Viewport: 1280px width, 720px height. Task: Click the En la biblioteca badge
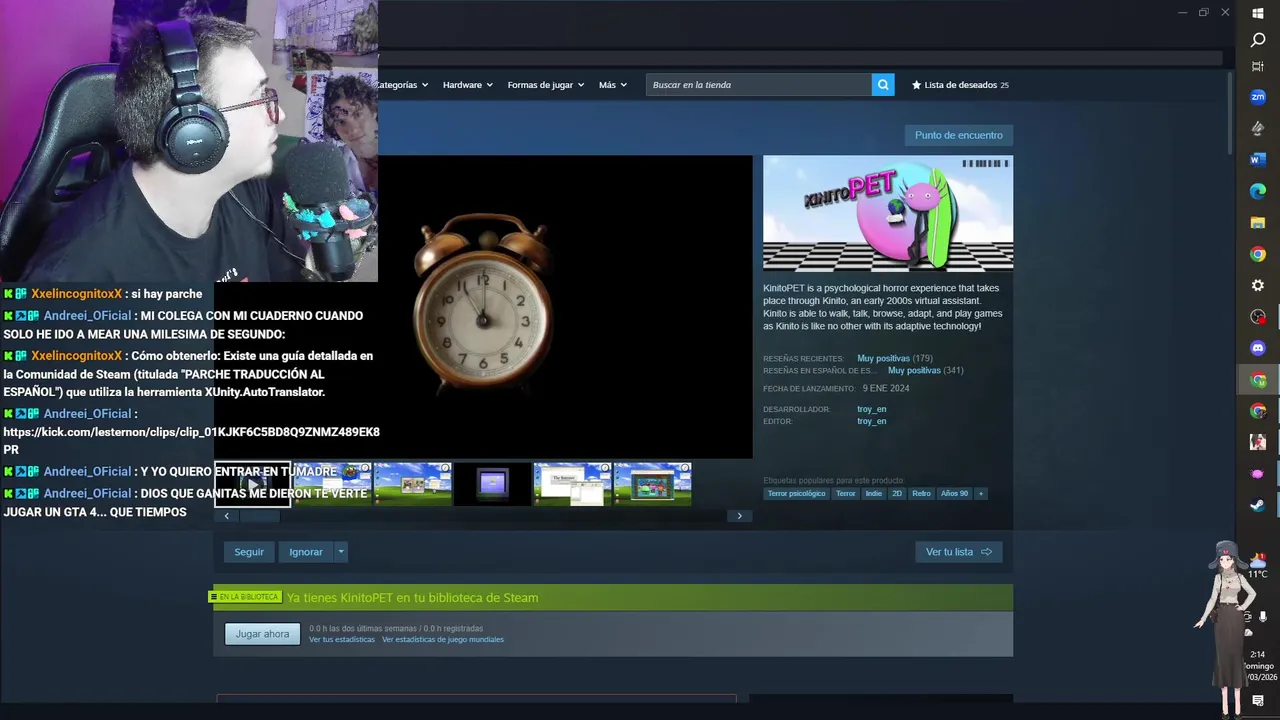click(245, 597)
